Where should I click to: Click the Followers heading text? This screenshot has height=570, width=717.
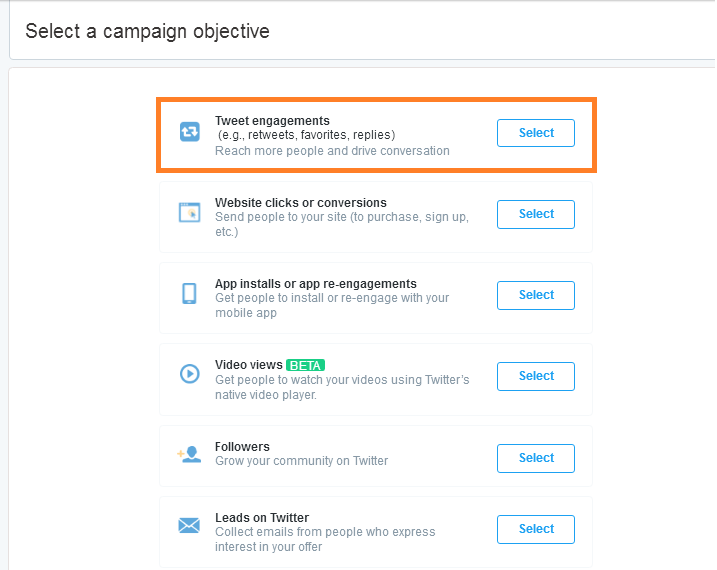tap(242, 447)
